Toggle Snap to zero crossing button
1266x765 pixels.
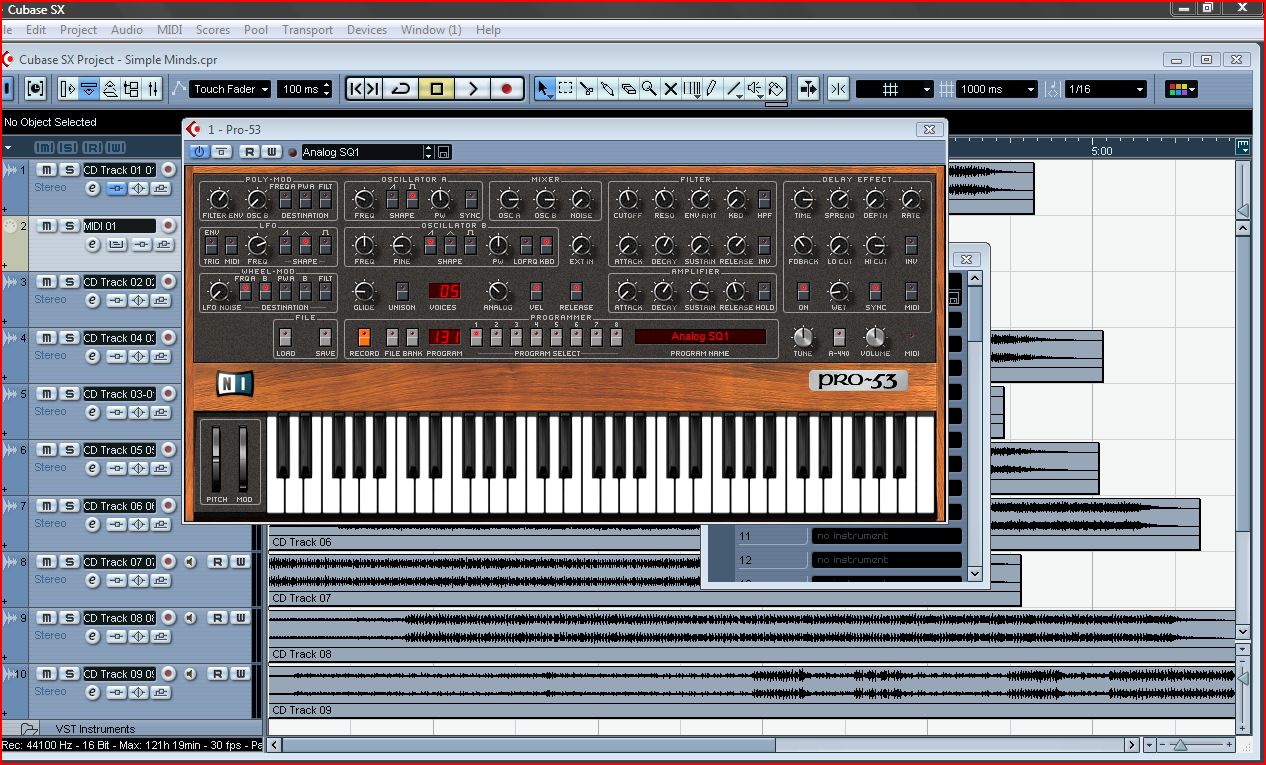838,89
